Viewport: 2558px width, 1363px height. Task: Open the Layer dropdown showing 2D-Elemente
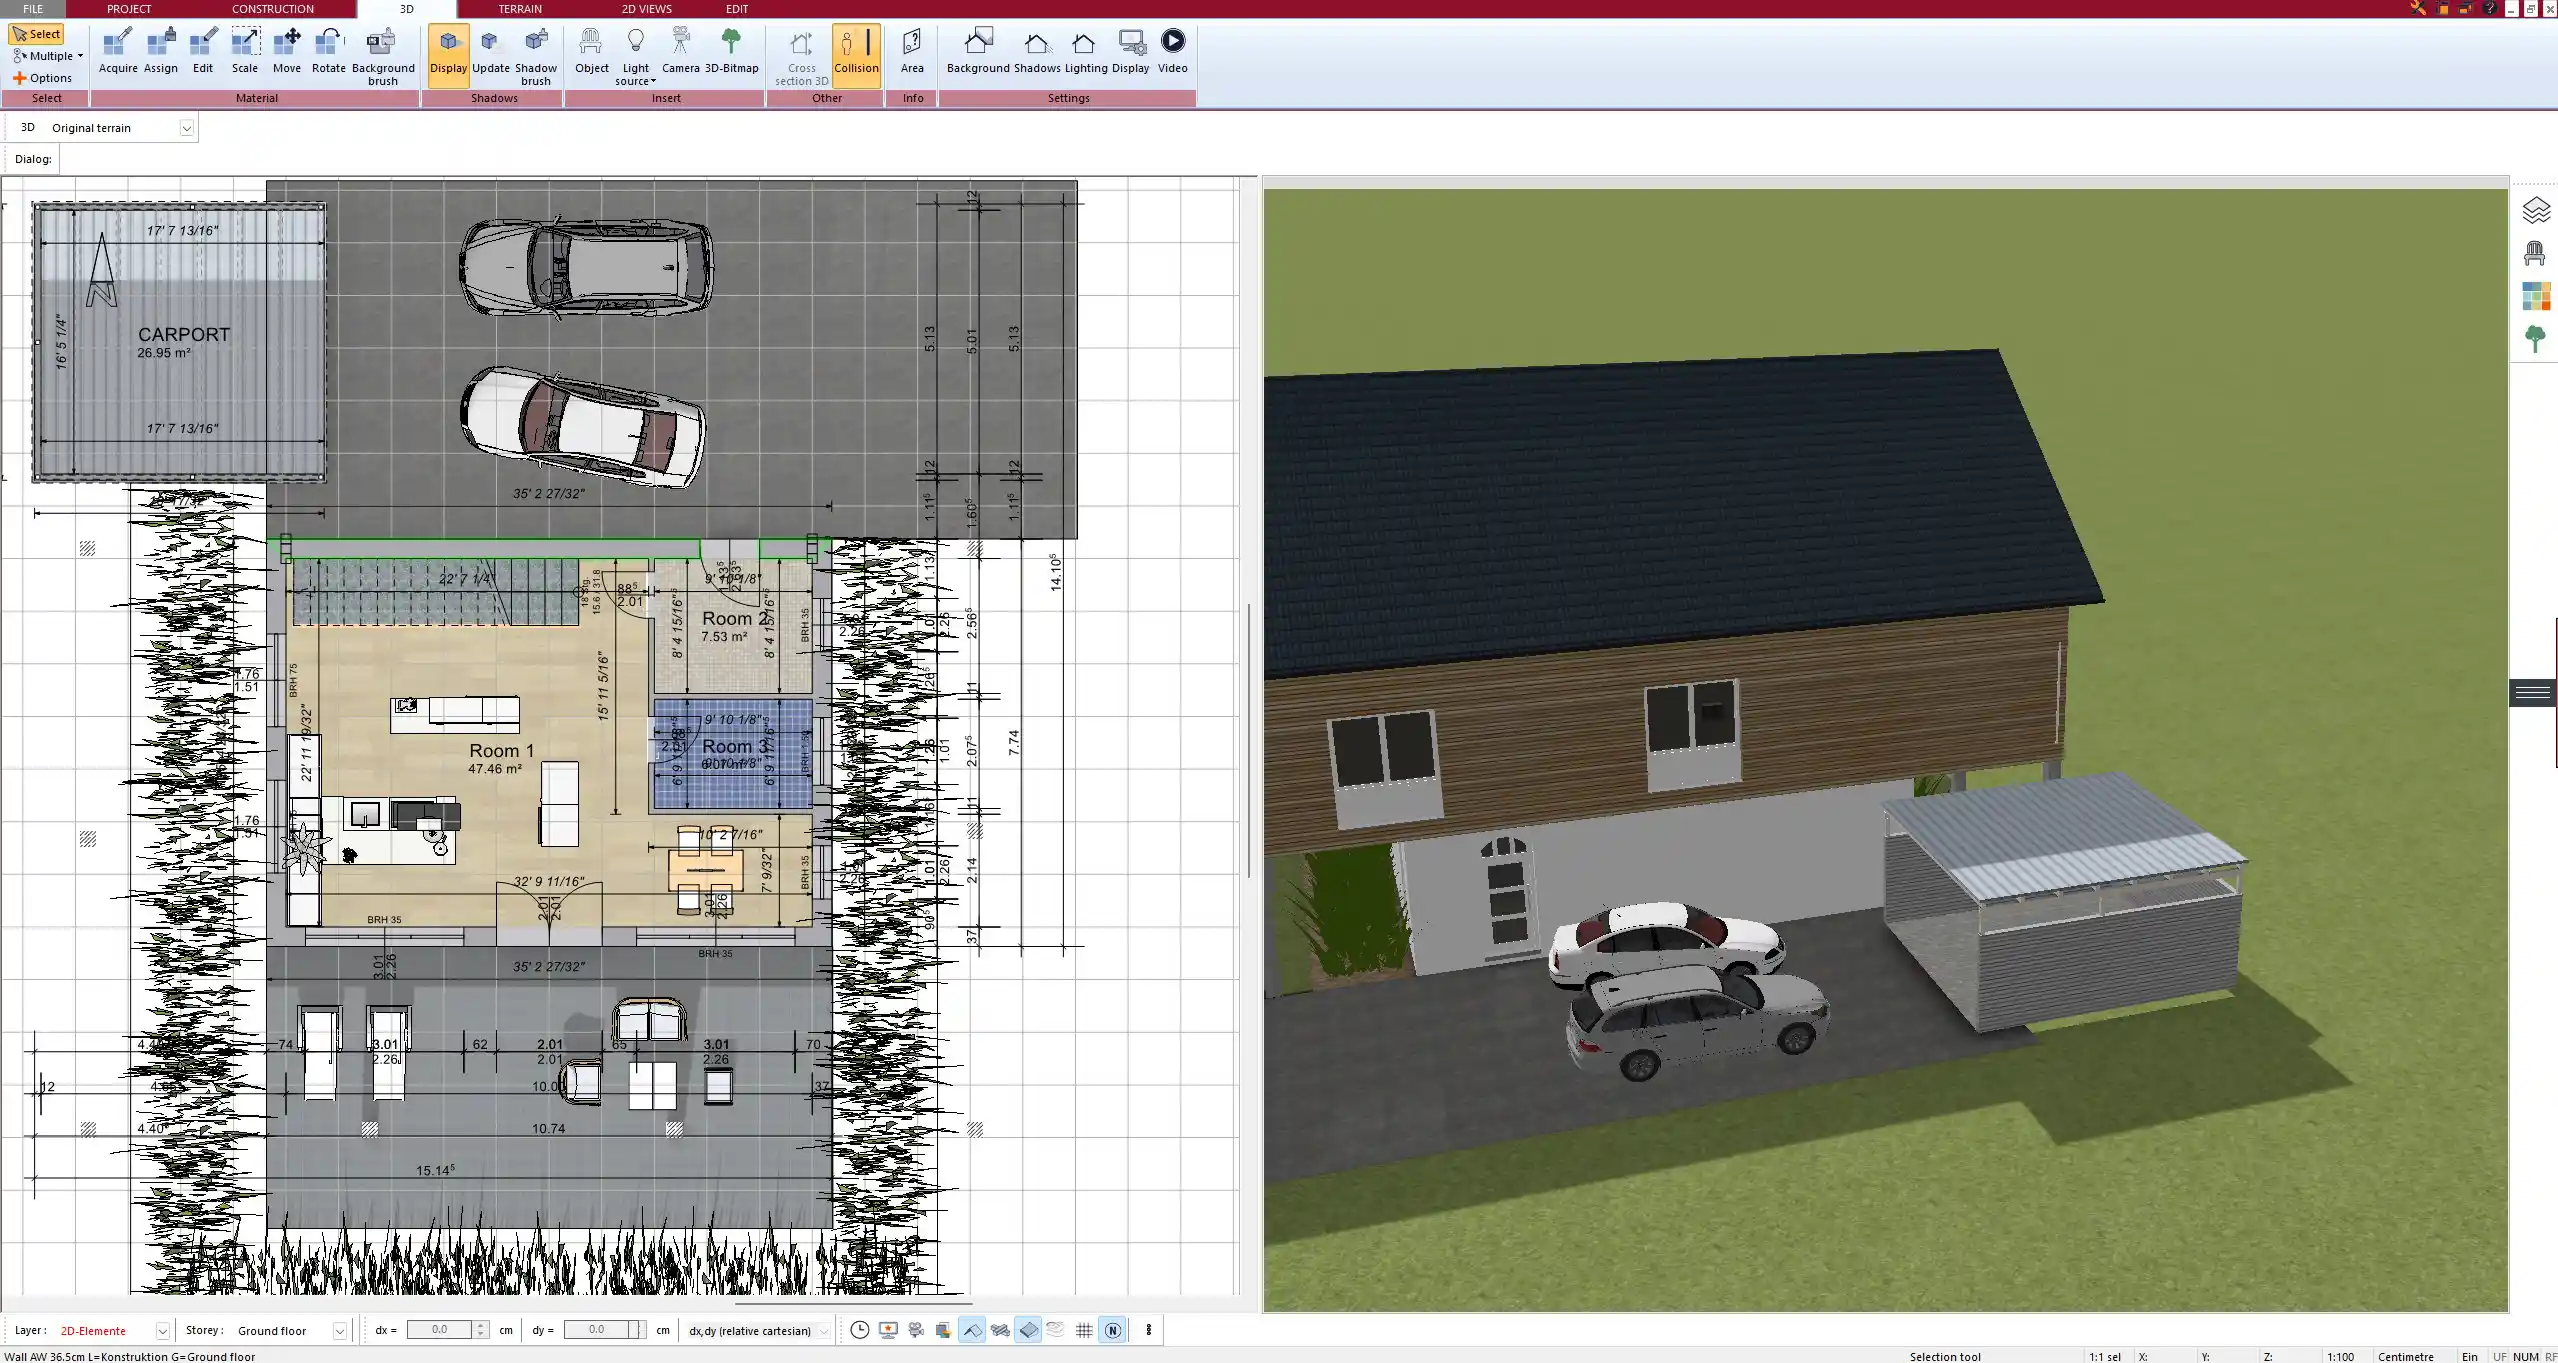click(x=161, y=1330)
